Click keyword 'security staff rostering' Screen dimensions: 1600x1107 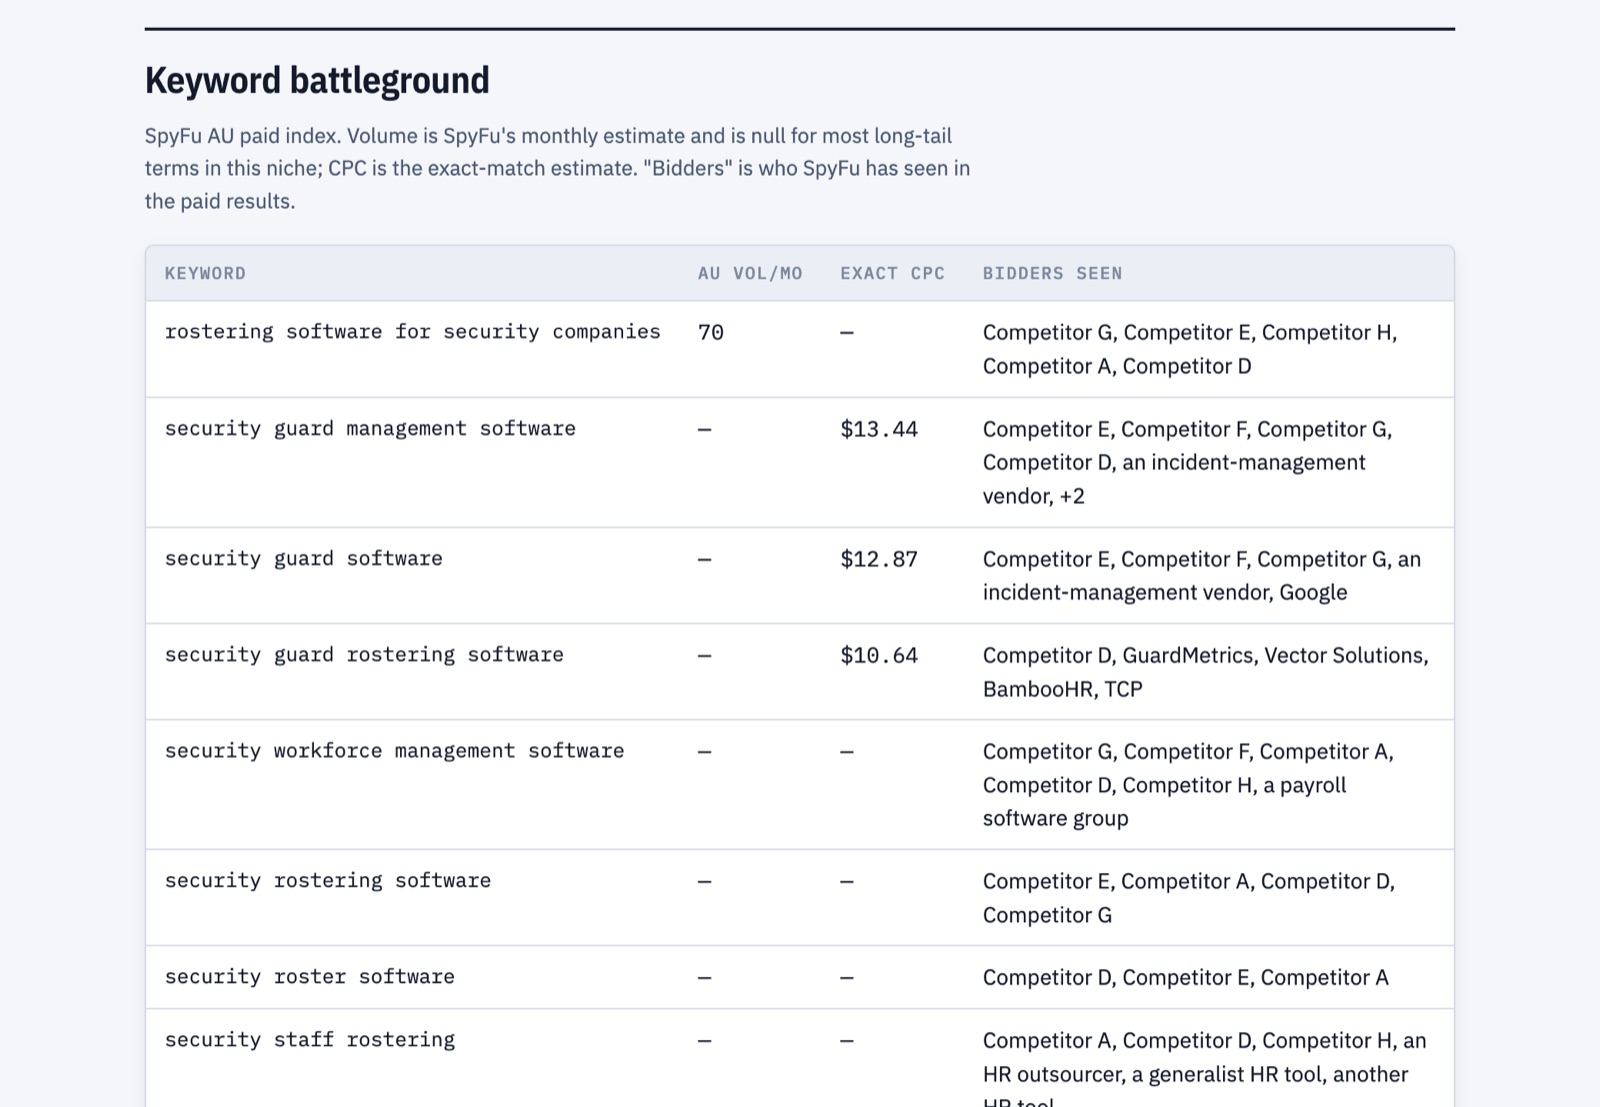click(309, 1040)
